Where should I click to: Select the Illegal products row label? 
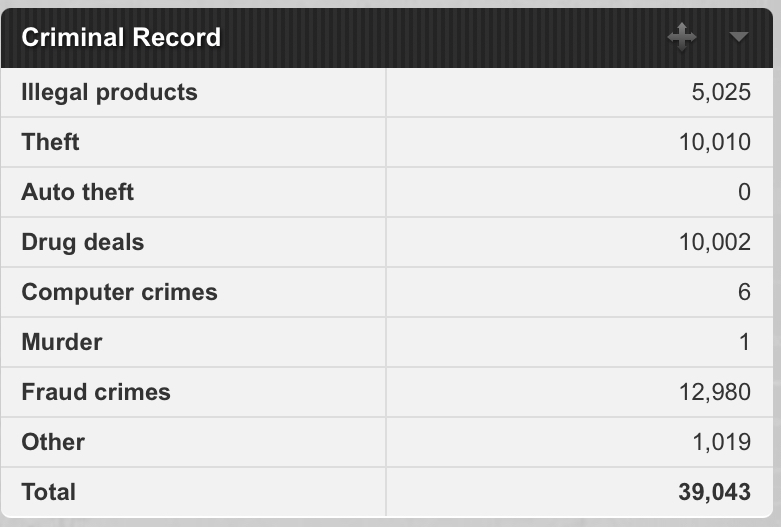(110, 93)
